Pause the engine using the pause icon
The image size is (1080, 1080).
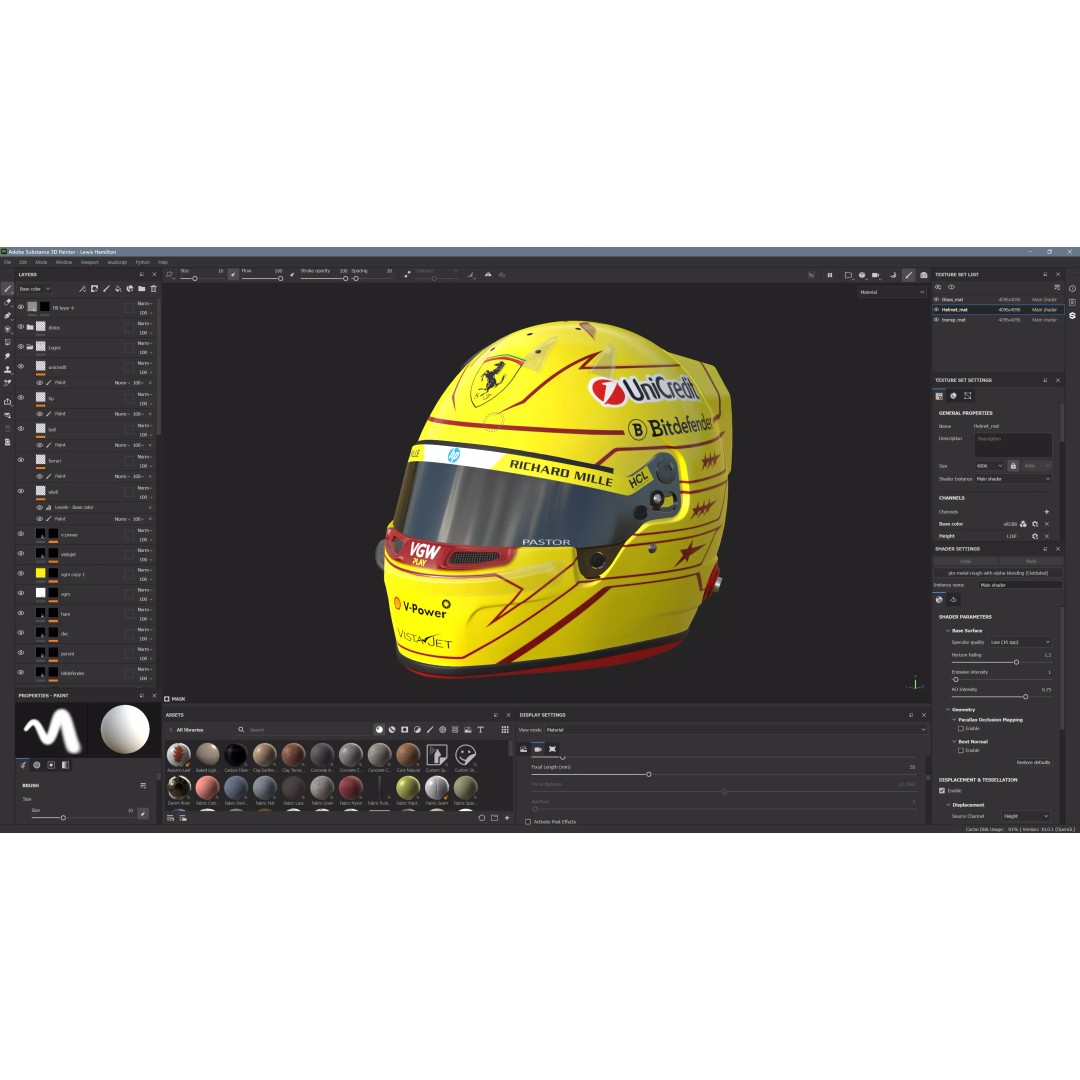pos(830,275)
